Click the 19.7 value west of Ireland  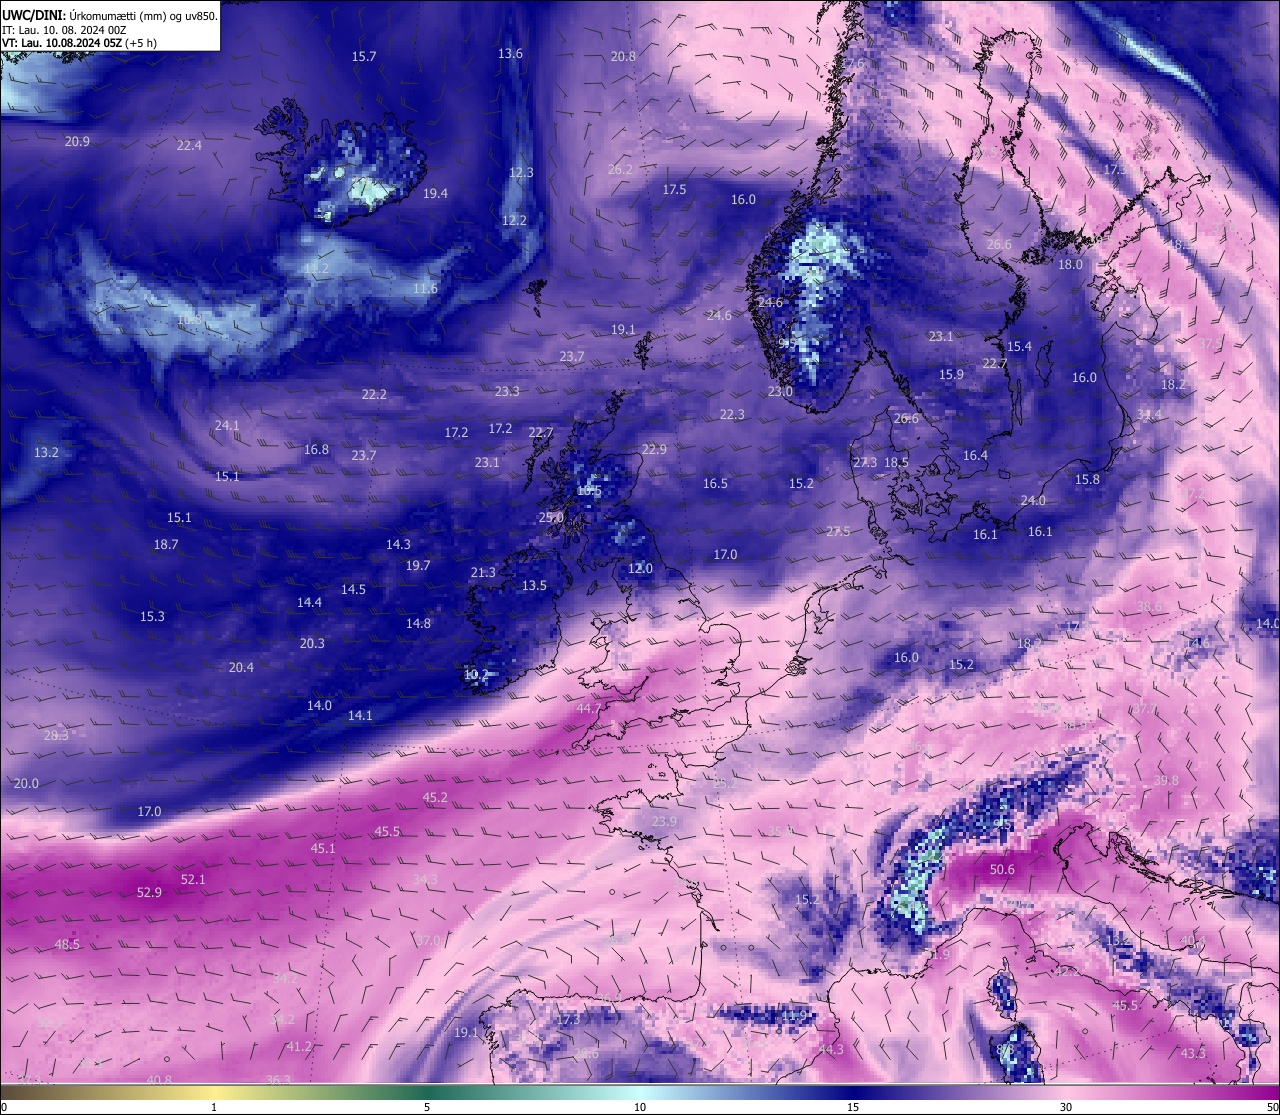pos(418,566)
